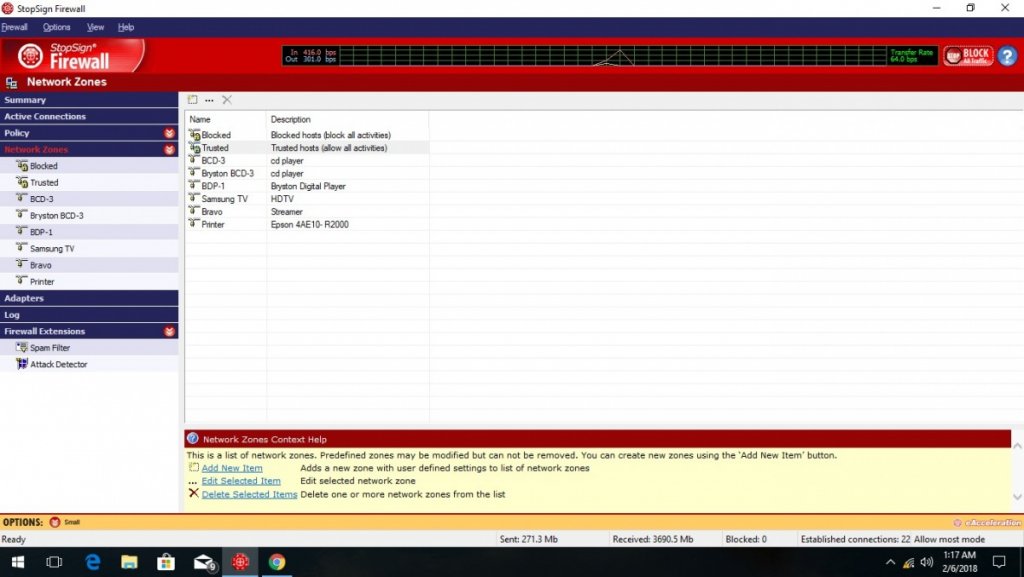The height and width of the screenshot is (577, 1024).
Task: Click the volume speaker tray icon
Action: (926, 562)
